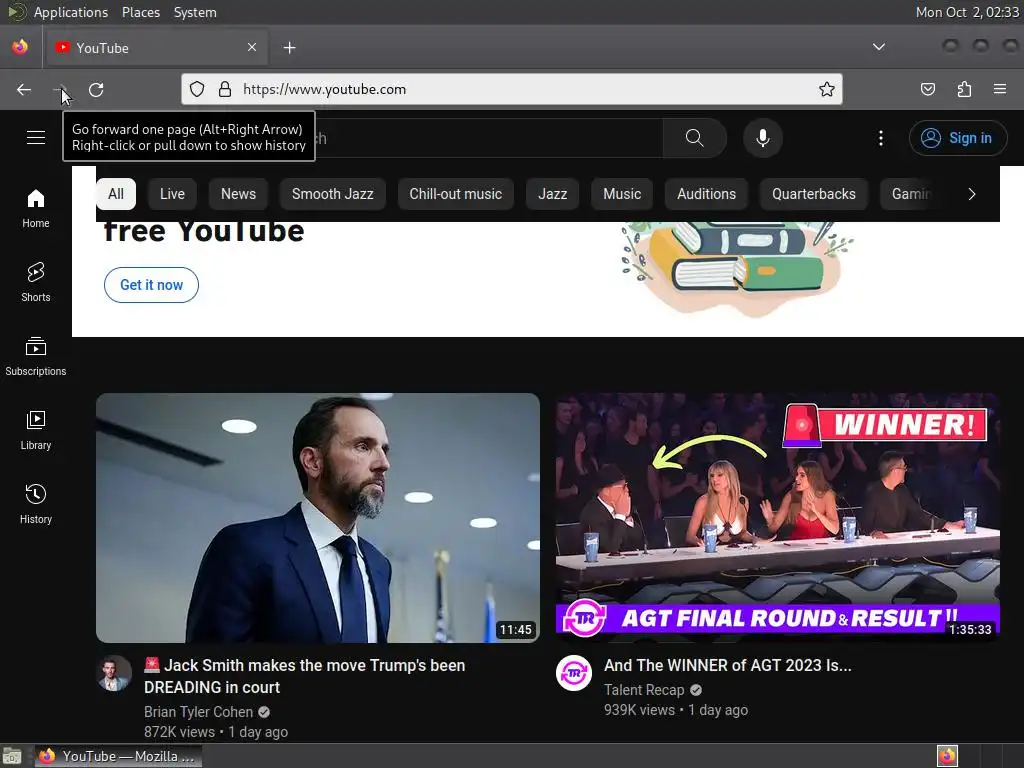The image size is (1024, 768).
Task: Open Jack Smith video title link
Action: [x=304, y=676]
